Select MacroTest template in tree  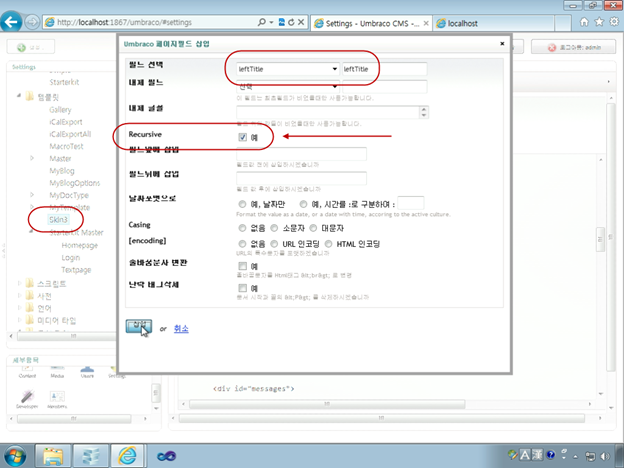point(66,146)
